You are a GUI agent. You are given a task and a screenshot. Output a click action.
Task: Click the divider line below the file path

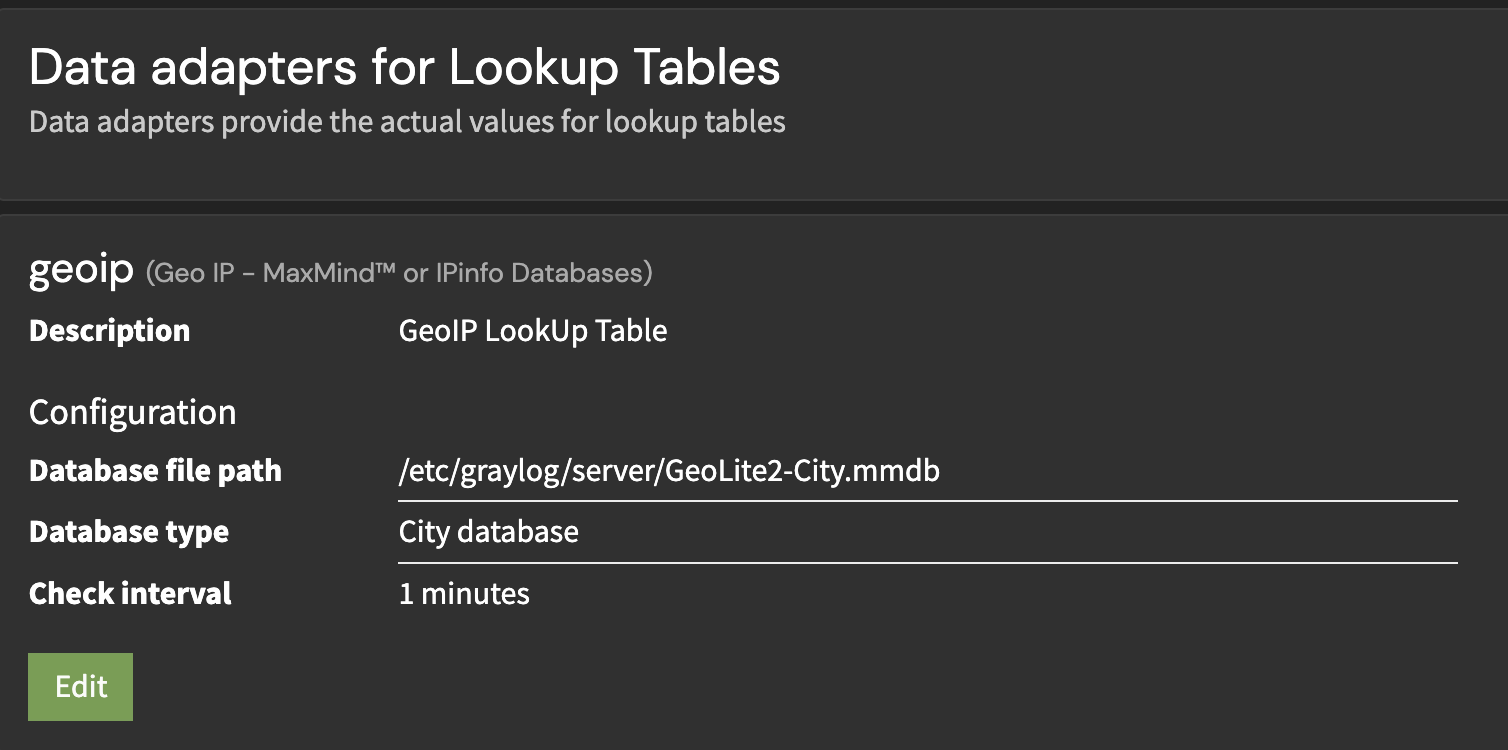pos(927,500)
